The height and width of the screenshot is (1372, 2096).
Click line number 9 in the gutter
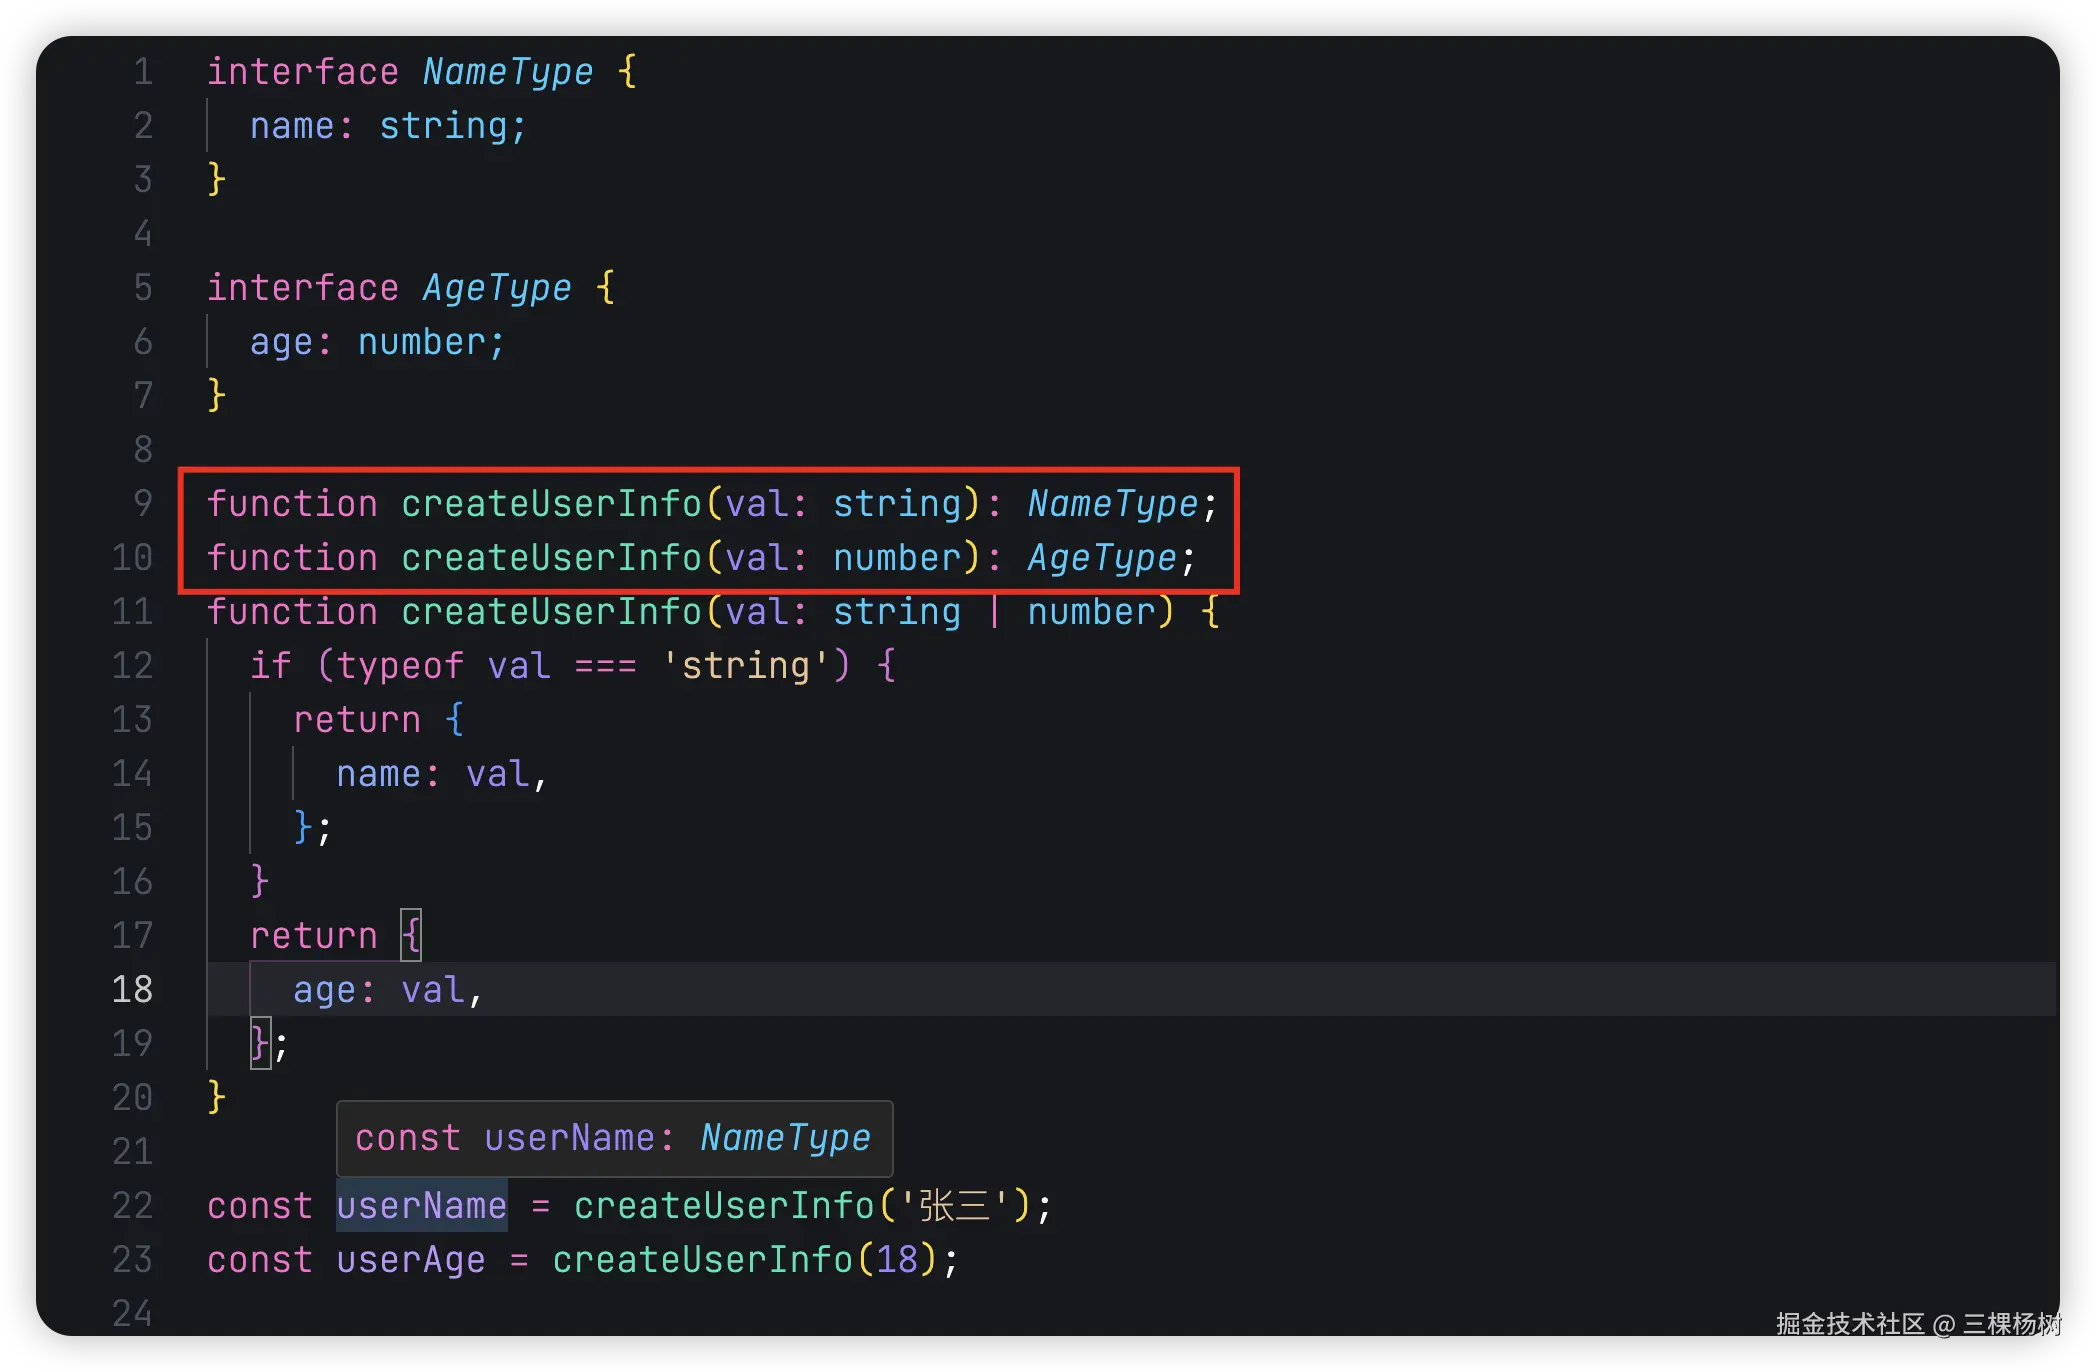pos(143,503)
